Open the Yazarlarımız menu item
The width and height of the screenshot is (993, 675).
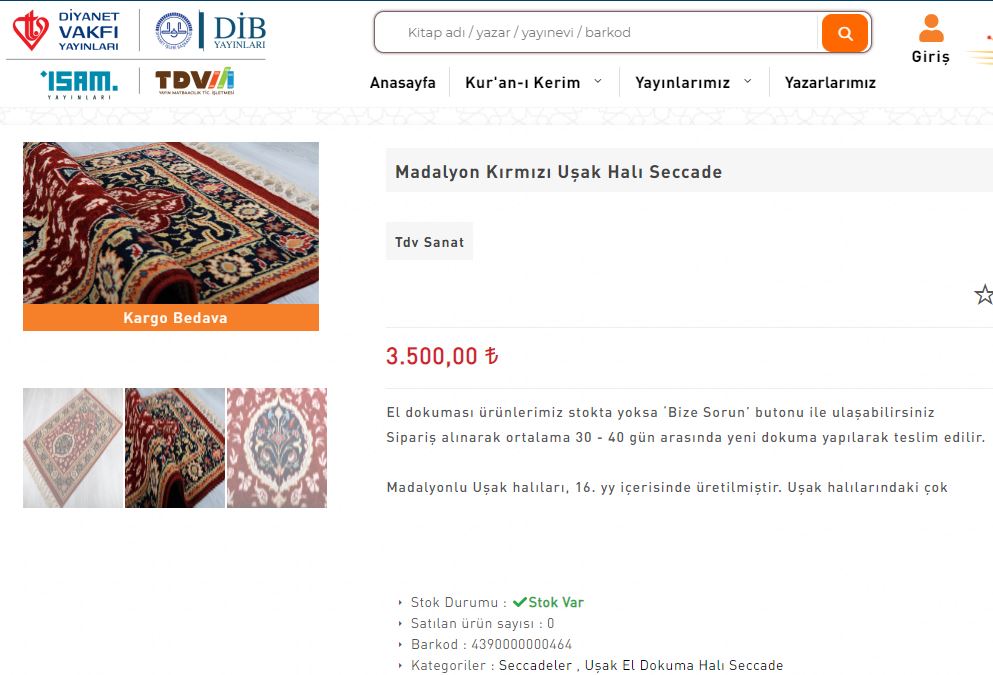point(830,82)
